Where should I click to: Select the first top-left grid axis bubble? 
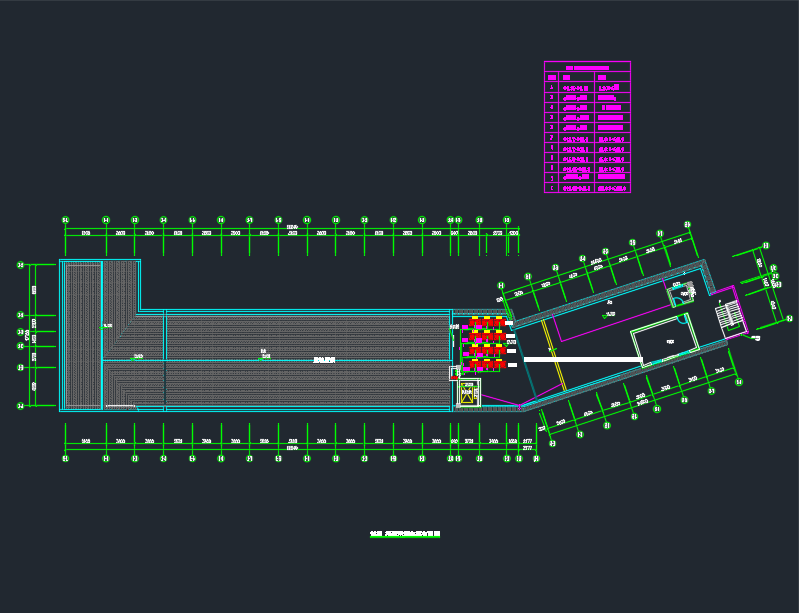tap(65, 220)
